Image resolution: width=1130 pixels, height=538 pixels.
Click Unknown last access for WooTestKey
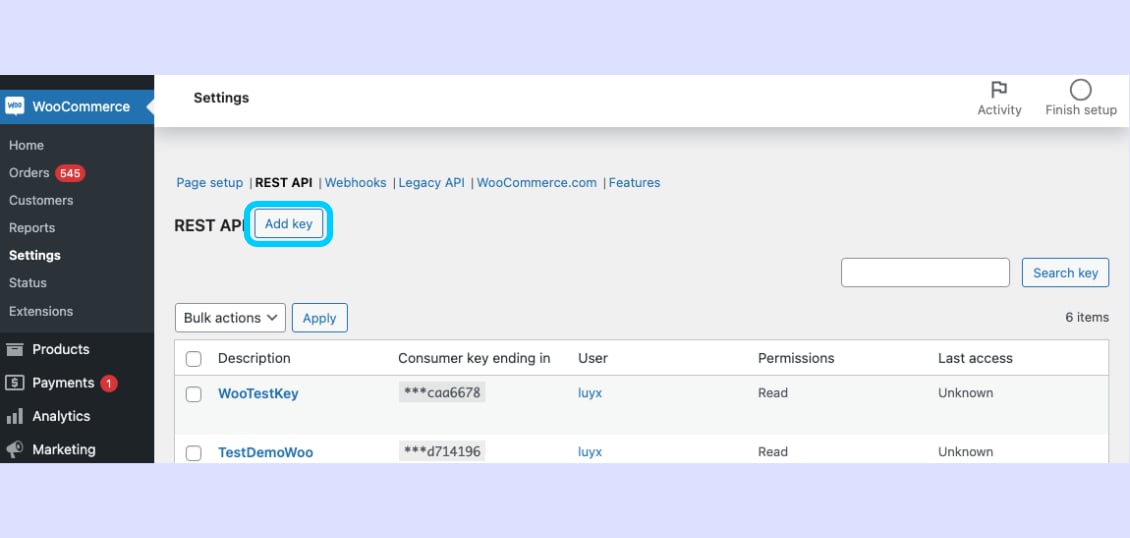[x=966, y=393]
